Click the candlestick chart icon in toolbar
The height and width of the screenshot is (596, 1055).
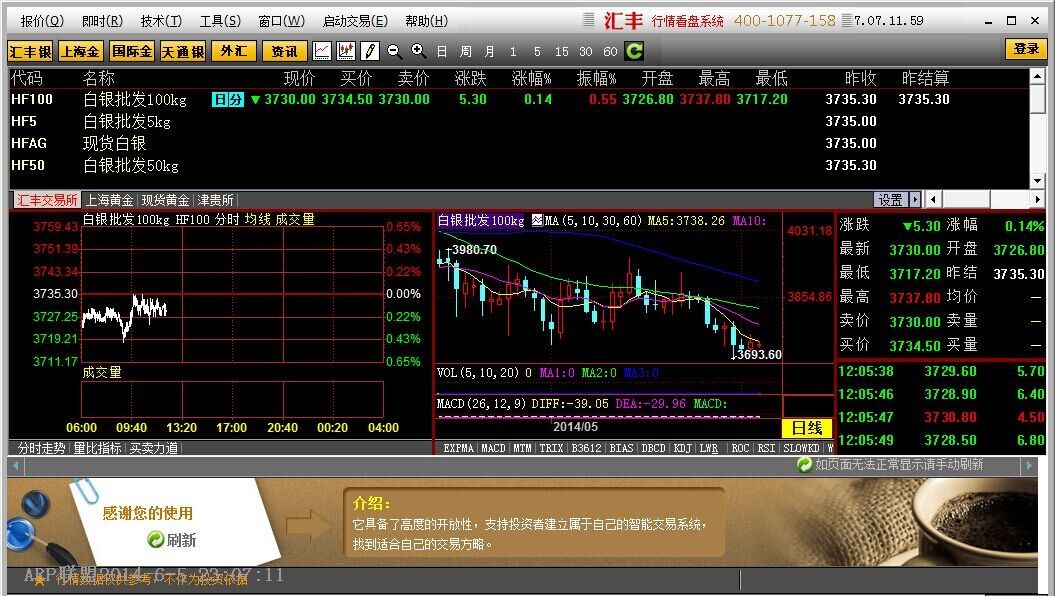346,51
